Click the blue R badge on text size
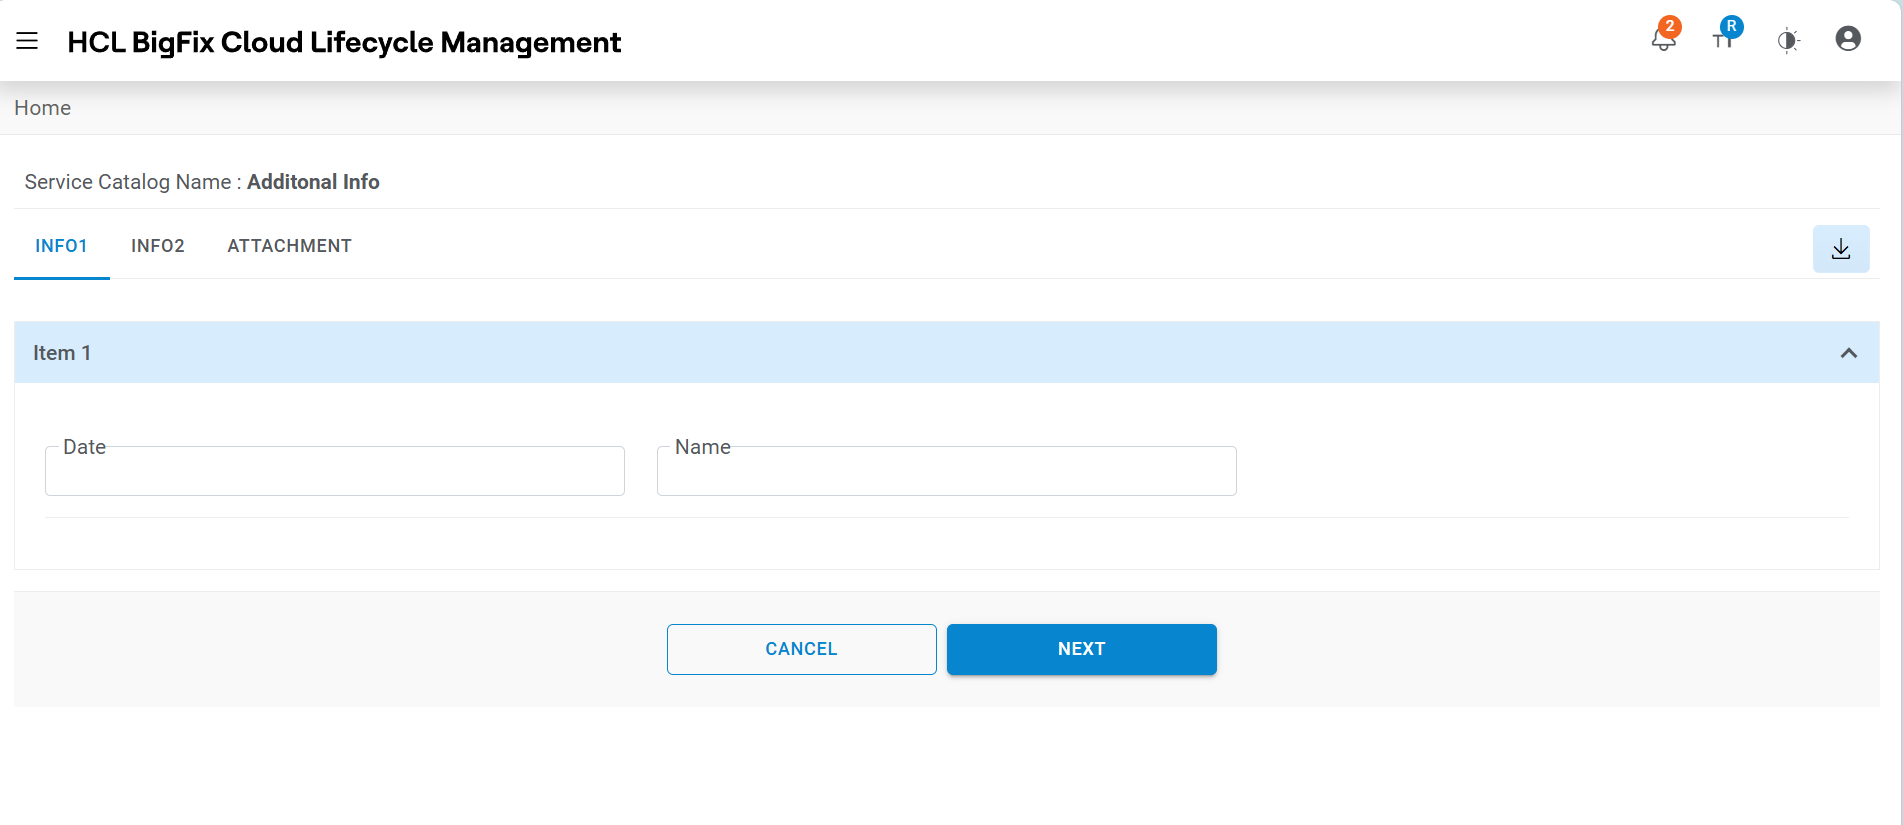The image size is (1903, 825). point(1732,26)
